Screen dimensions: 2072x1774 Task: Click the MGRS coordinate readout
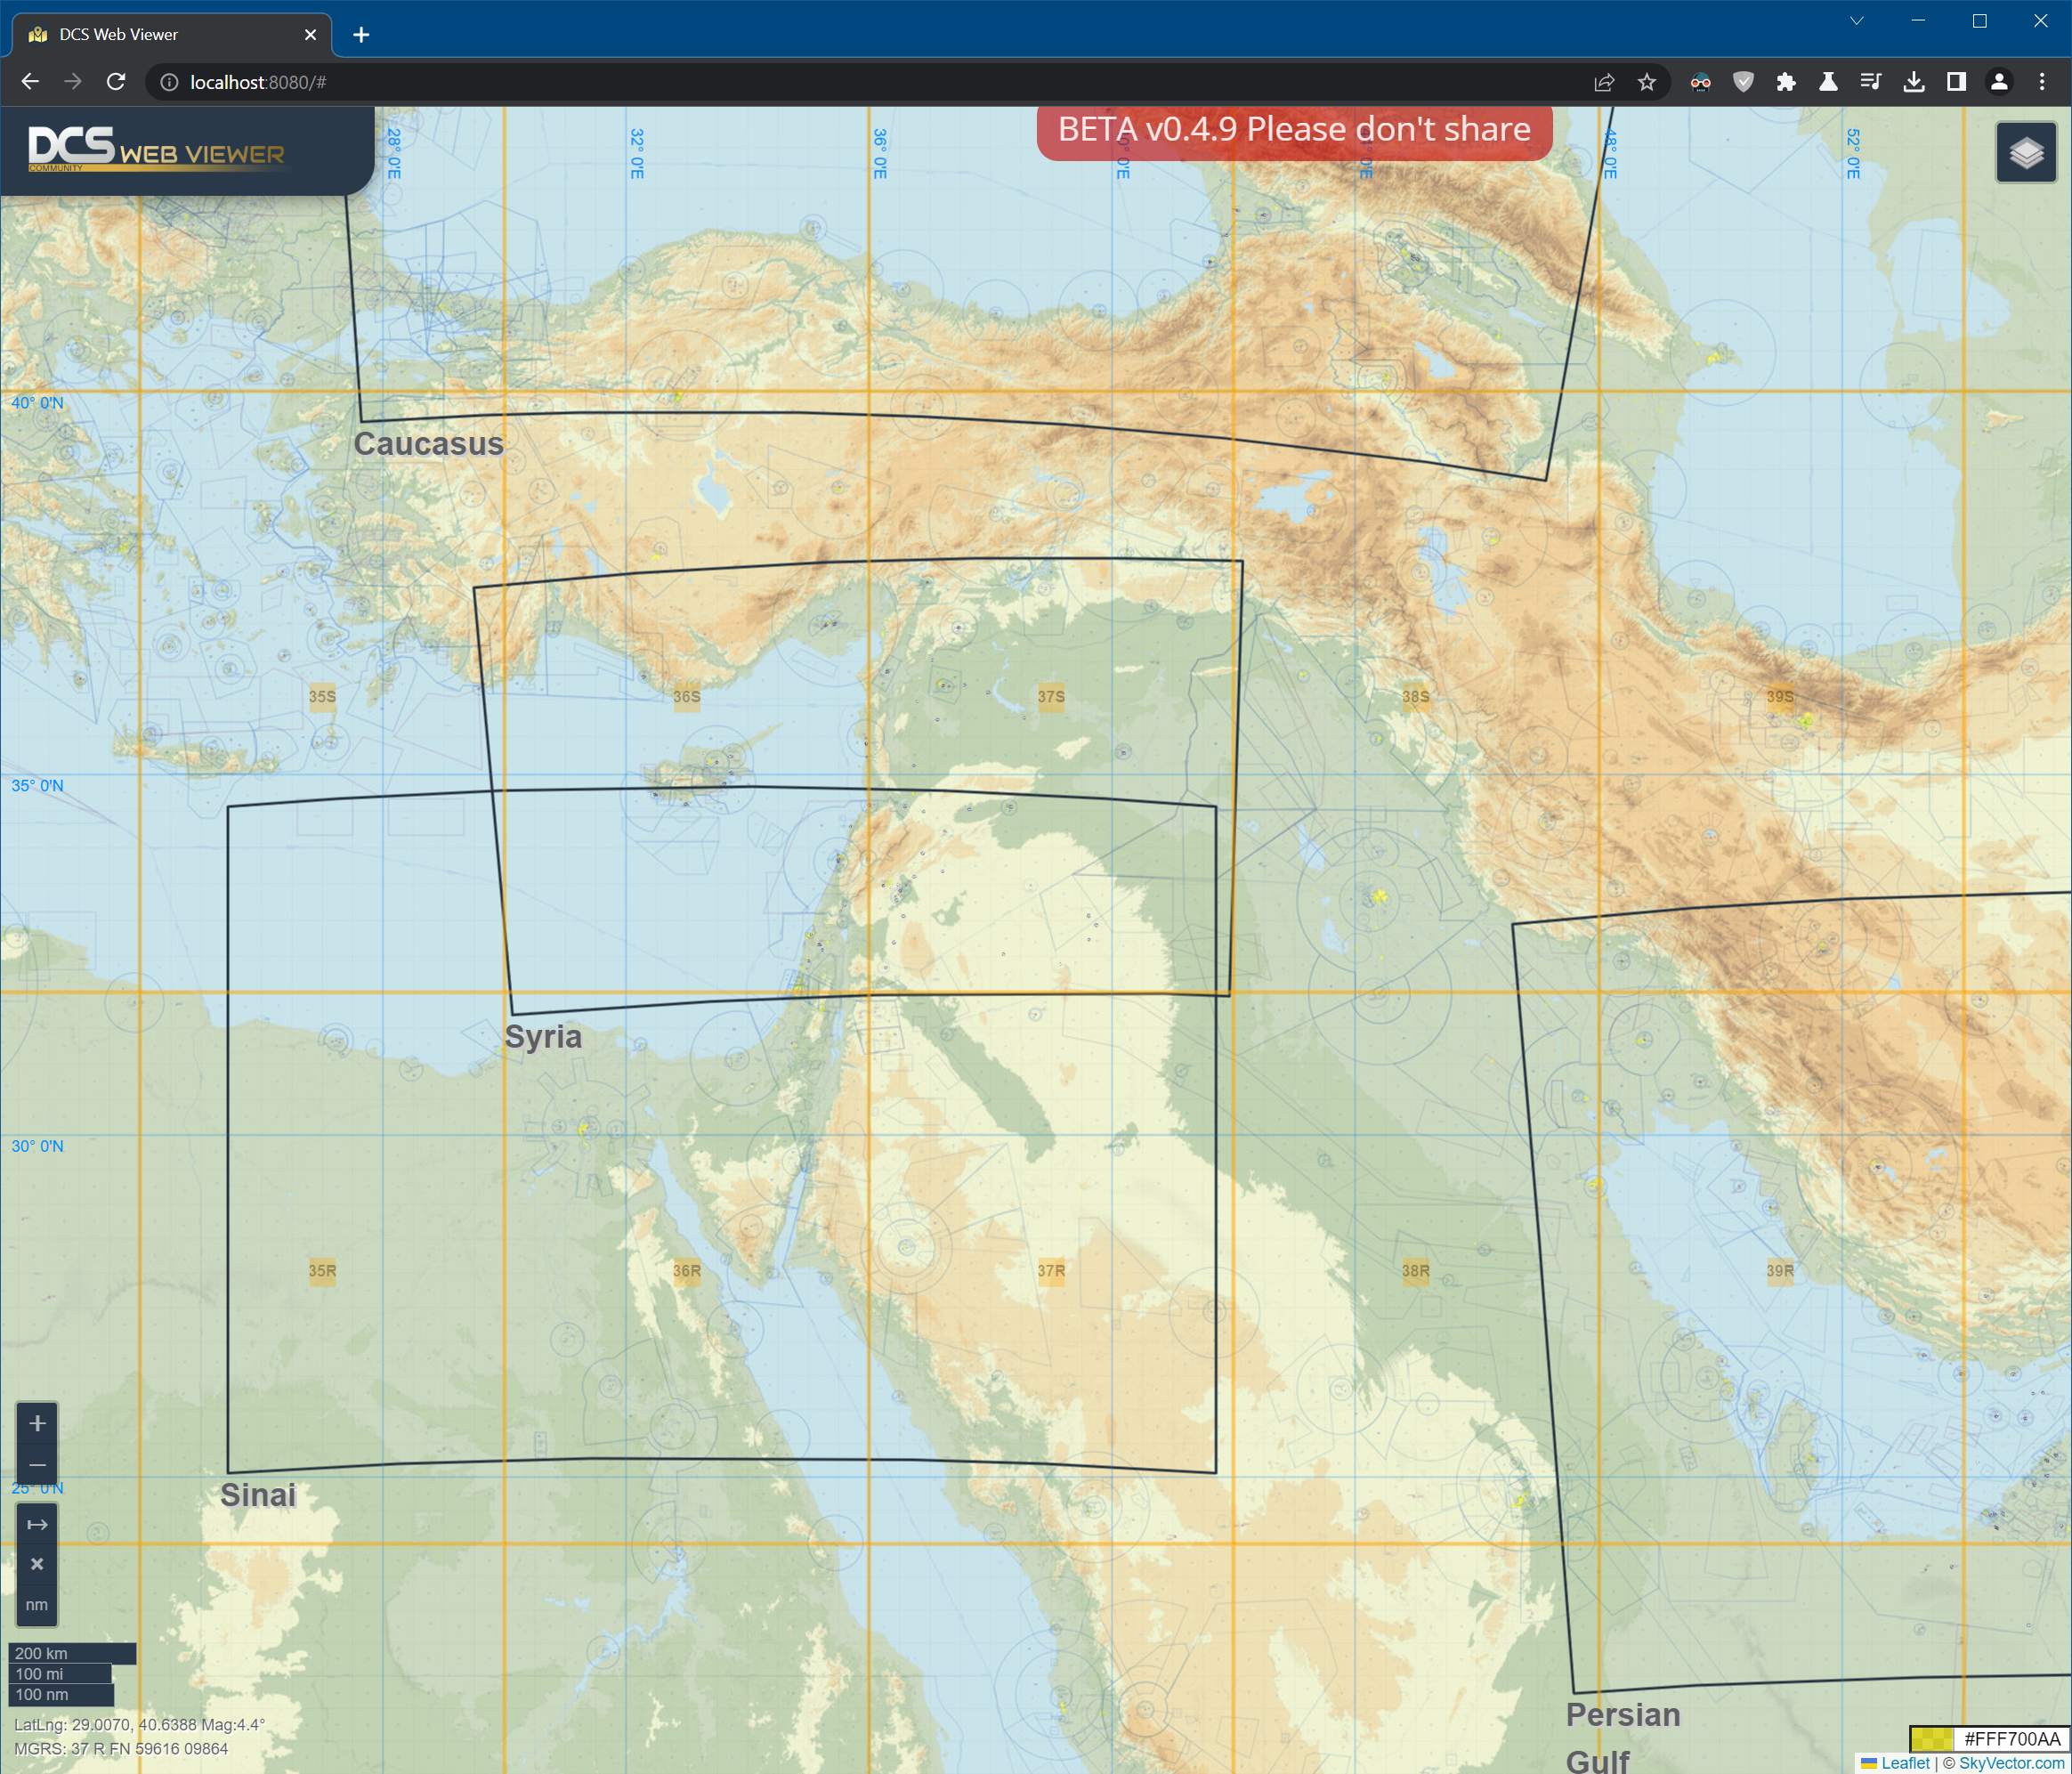[121, 1749]
